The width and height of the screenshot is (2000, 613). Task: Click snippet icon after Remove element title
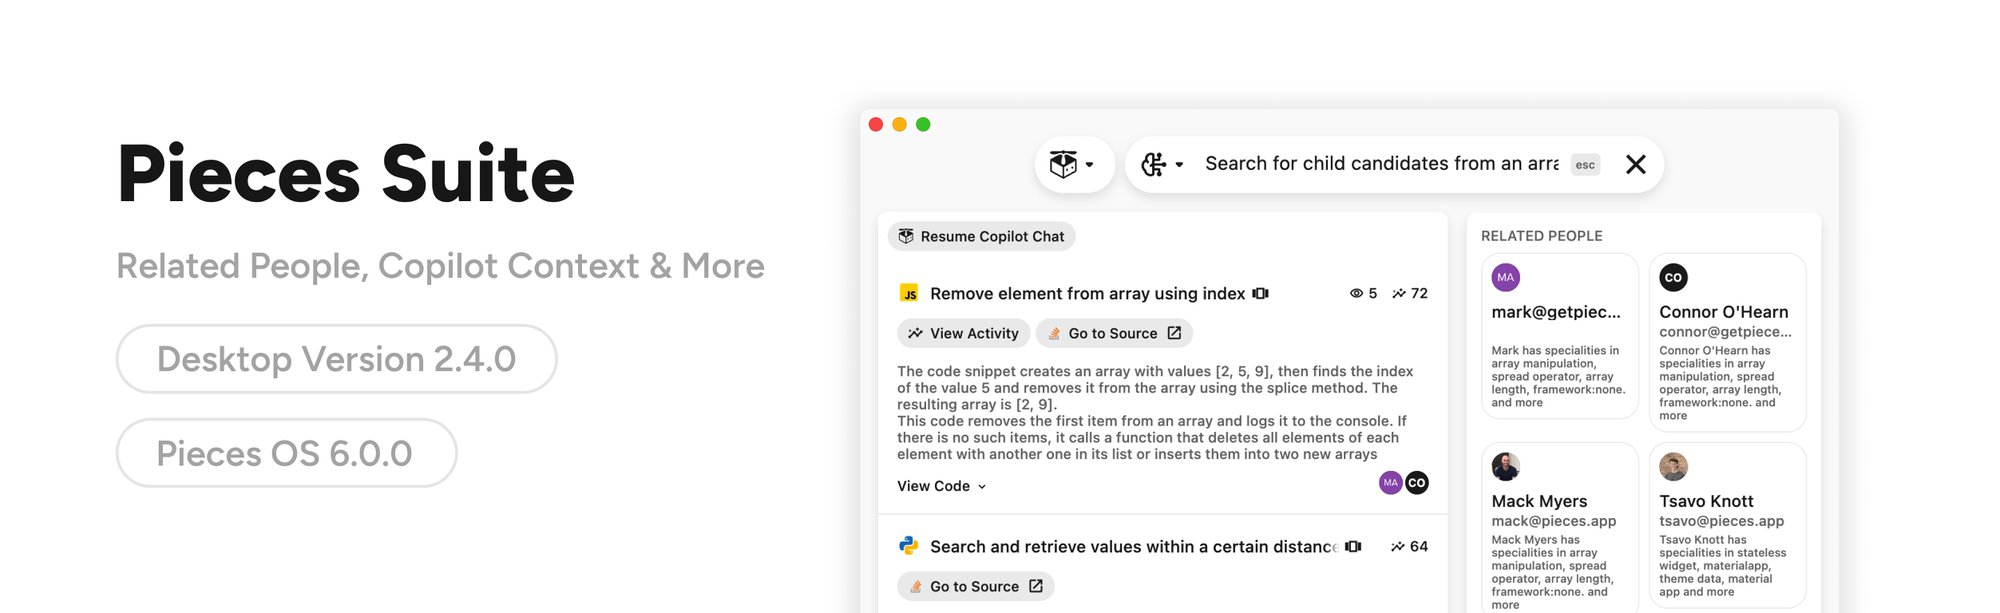point(1260,294)
